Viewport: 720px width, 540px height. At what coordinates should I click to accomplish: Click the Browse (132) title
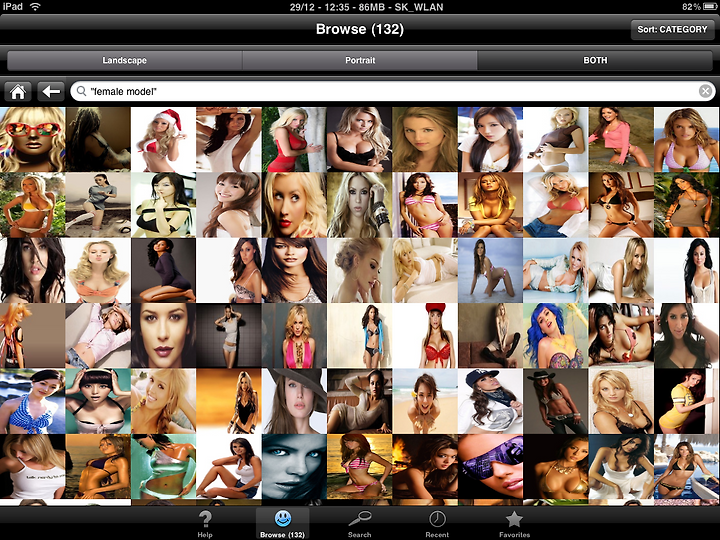click(360, 29)
